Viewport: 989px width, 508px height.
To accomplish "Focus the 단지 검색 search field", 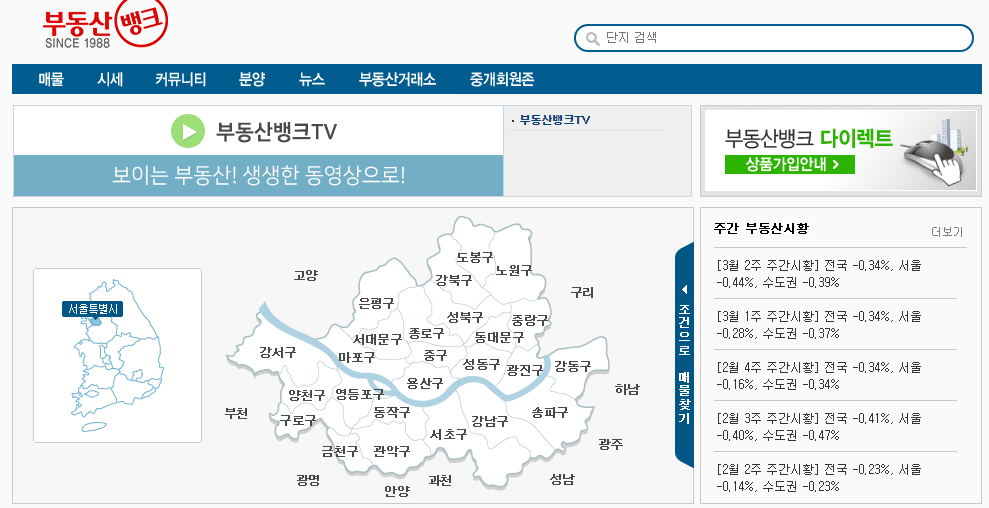I will (x=774, y=38).
